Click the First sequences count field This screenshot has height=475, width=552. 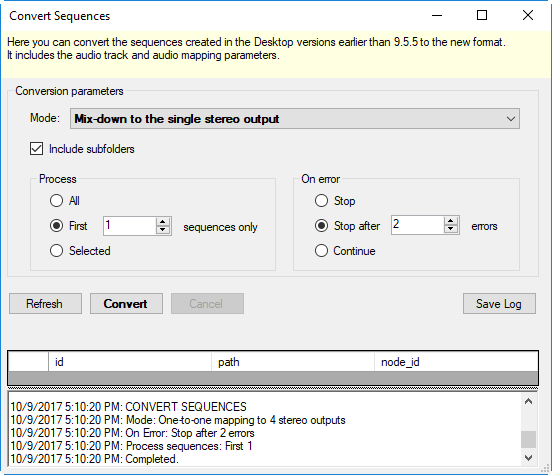tap(130, 226)
